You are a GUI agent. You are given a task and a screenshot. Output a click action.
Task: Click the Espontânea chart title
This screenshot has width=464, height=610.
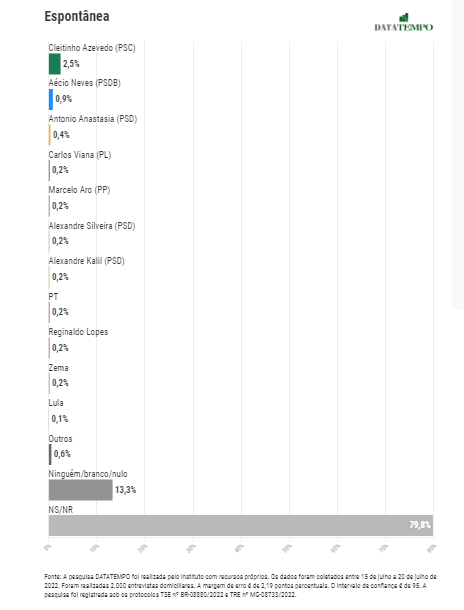pyautogui.click(x=77, y=16)
